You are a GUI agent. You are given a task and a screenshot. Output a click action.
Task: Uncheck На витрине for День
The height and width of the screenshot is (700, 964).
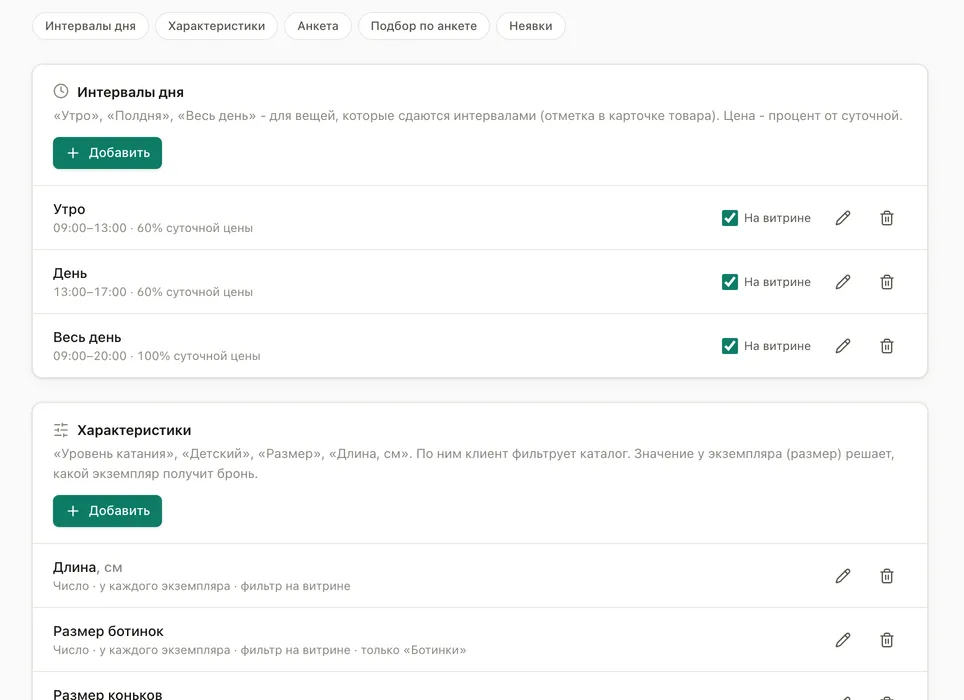[x=730, y=281]
